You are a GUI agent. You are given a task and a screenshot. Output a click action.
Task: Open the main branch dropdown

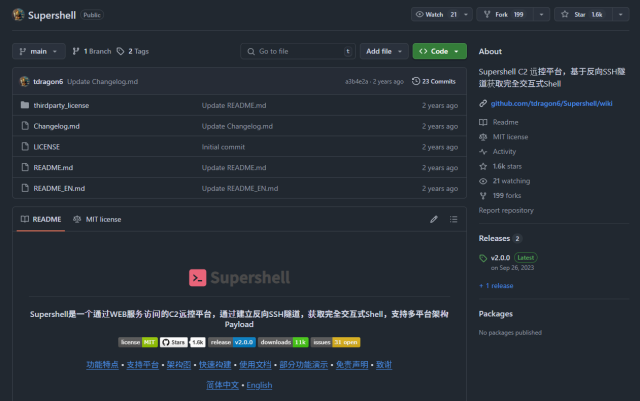tap(39, 51)
